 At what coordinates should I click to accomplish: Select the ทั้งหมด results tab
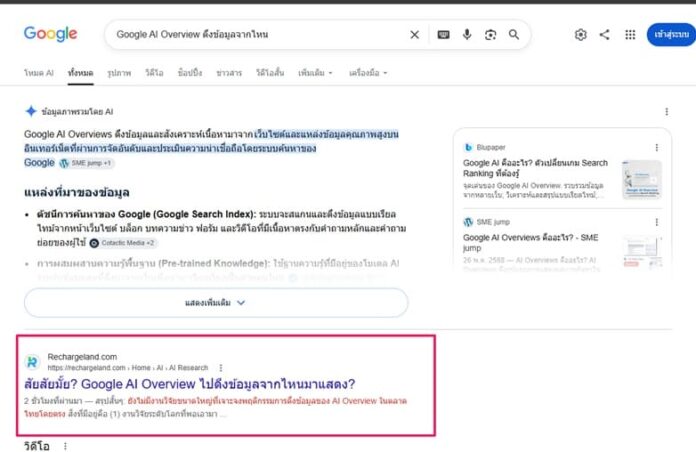pos(80,73)
